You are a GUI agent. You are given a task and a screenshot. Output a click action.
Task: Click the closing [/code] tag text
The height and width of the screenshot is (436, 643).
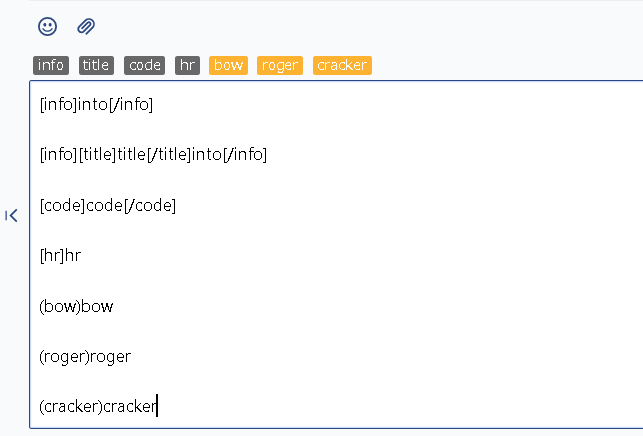[150, 205]
